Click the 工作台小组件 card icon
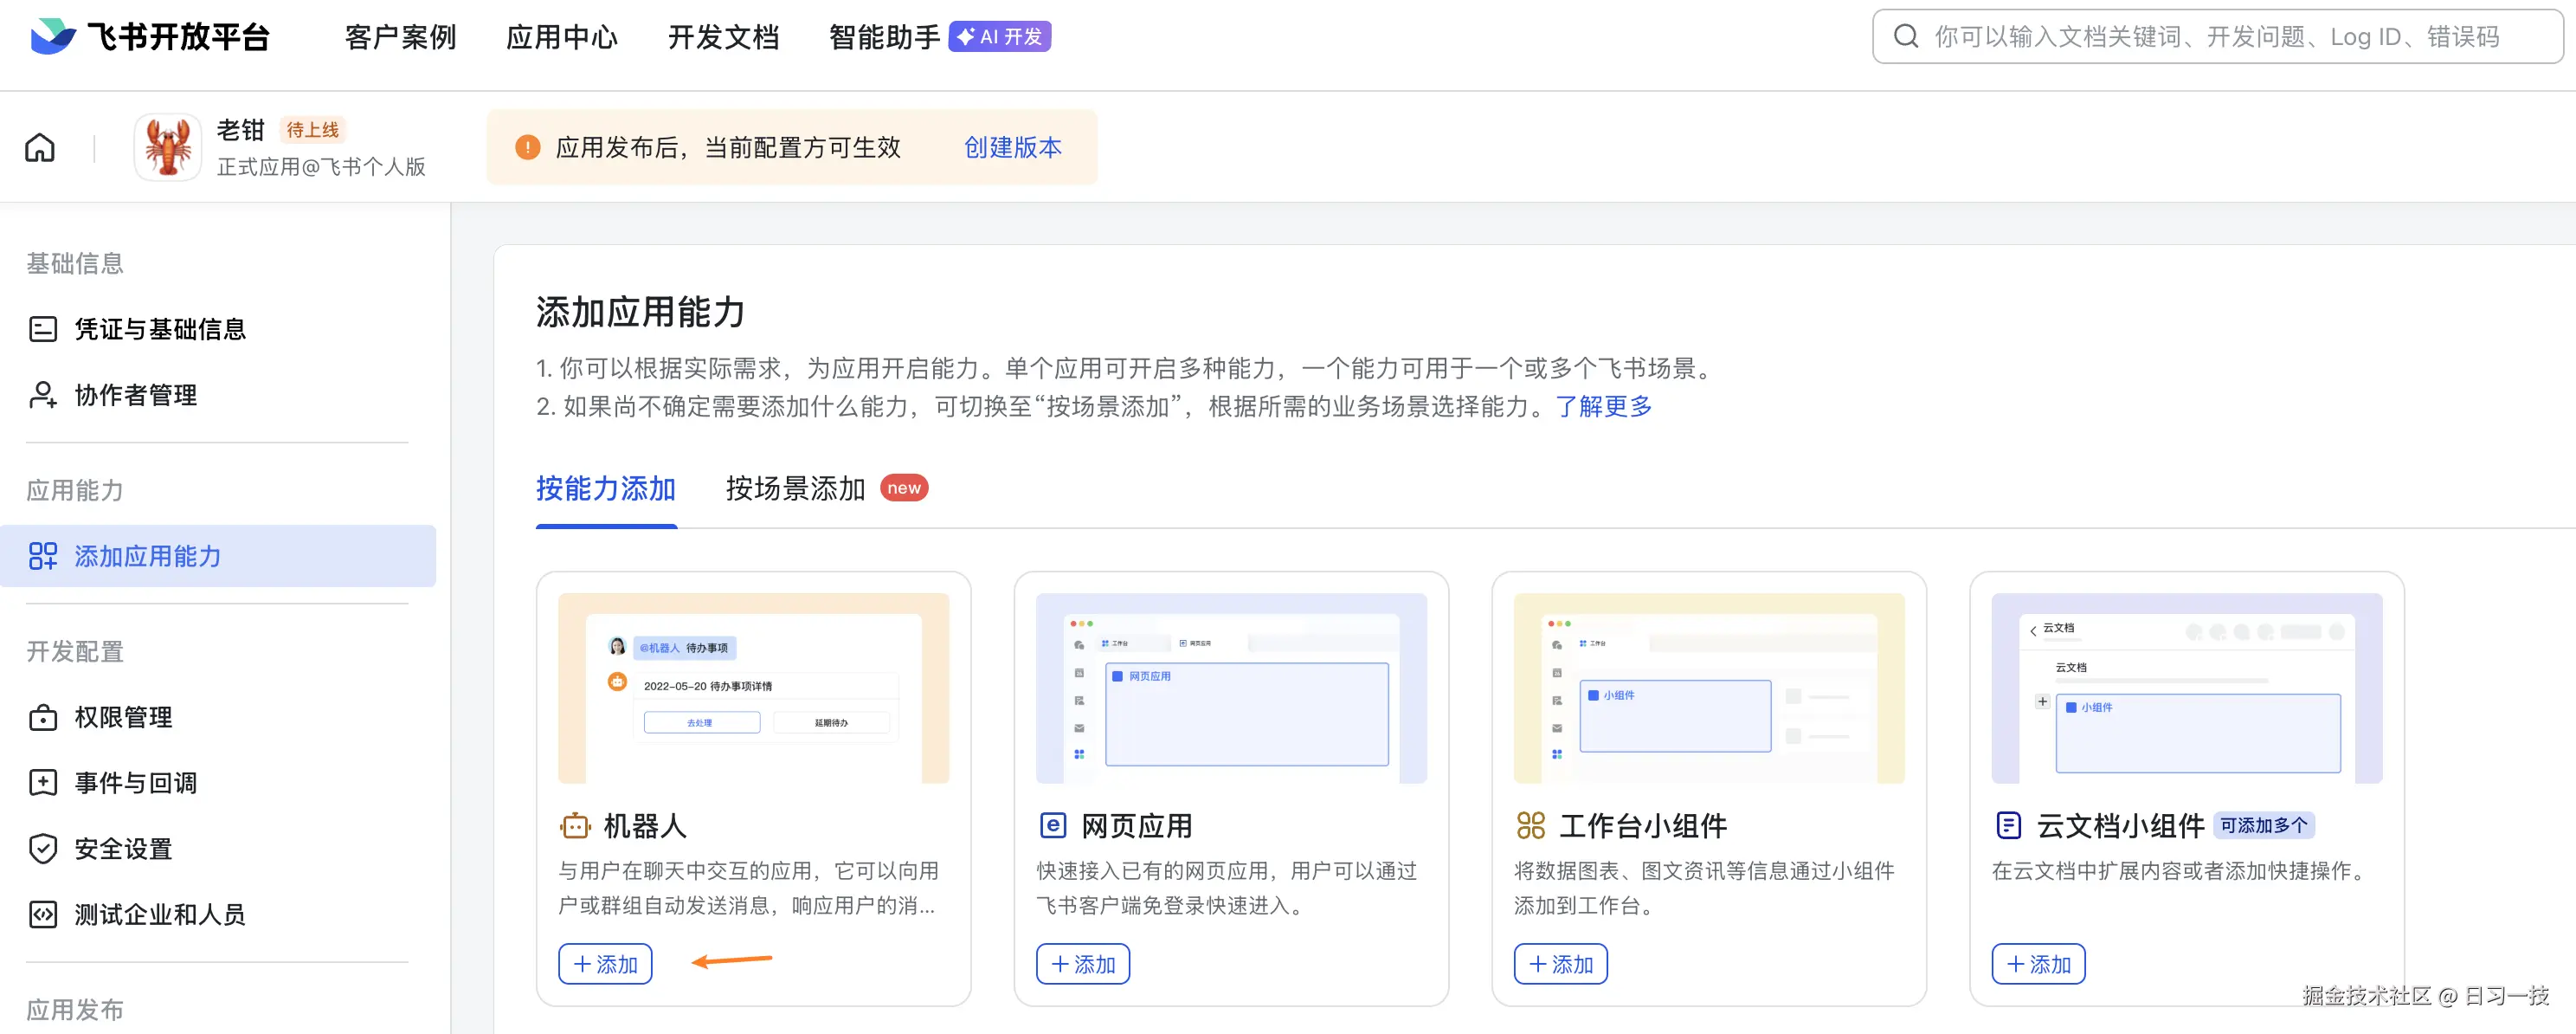Image resolution: width=2576 pixels, height=1034 pixels. pos(1531,826)
